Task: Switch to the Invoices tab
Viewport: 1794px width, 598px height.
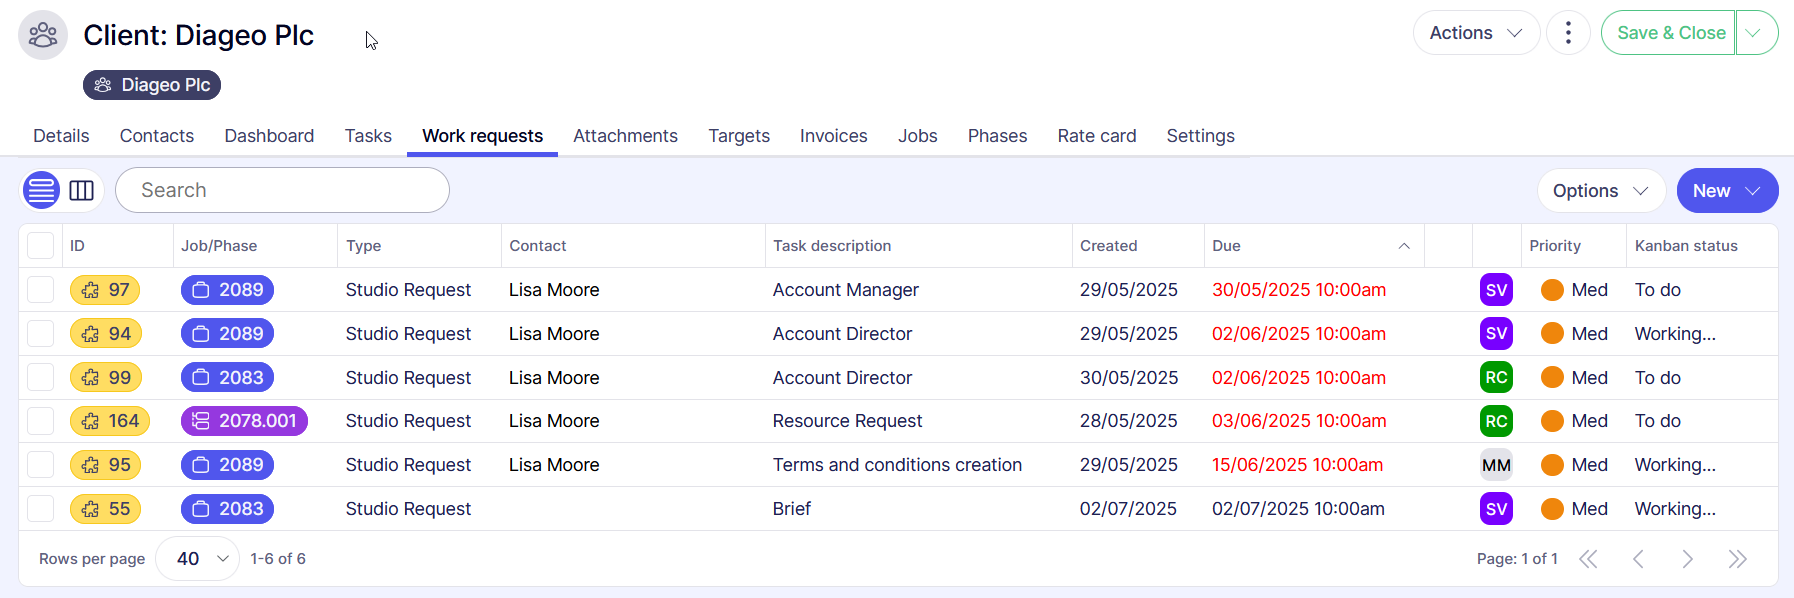Action: pos(833,136)
